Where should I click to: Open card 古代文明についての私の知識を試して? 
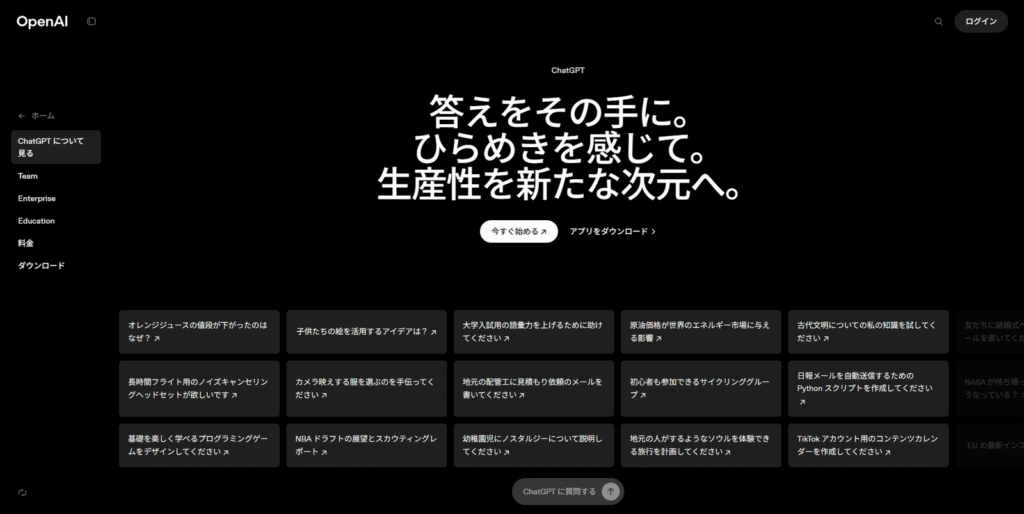click(x=868, y=332)
